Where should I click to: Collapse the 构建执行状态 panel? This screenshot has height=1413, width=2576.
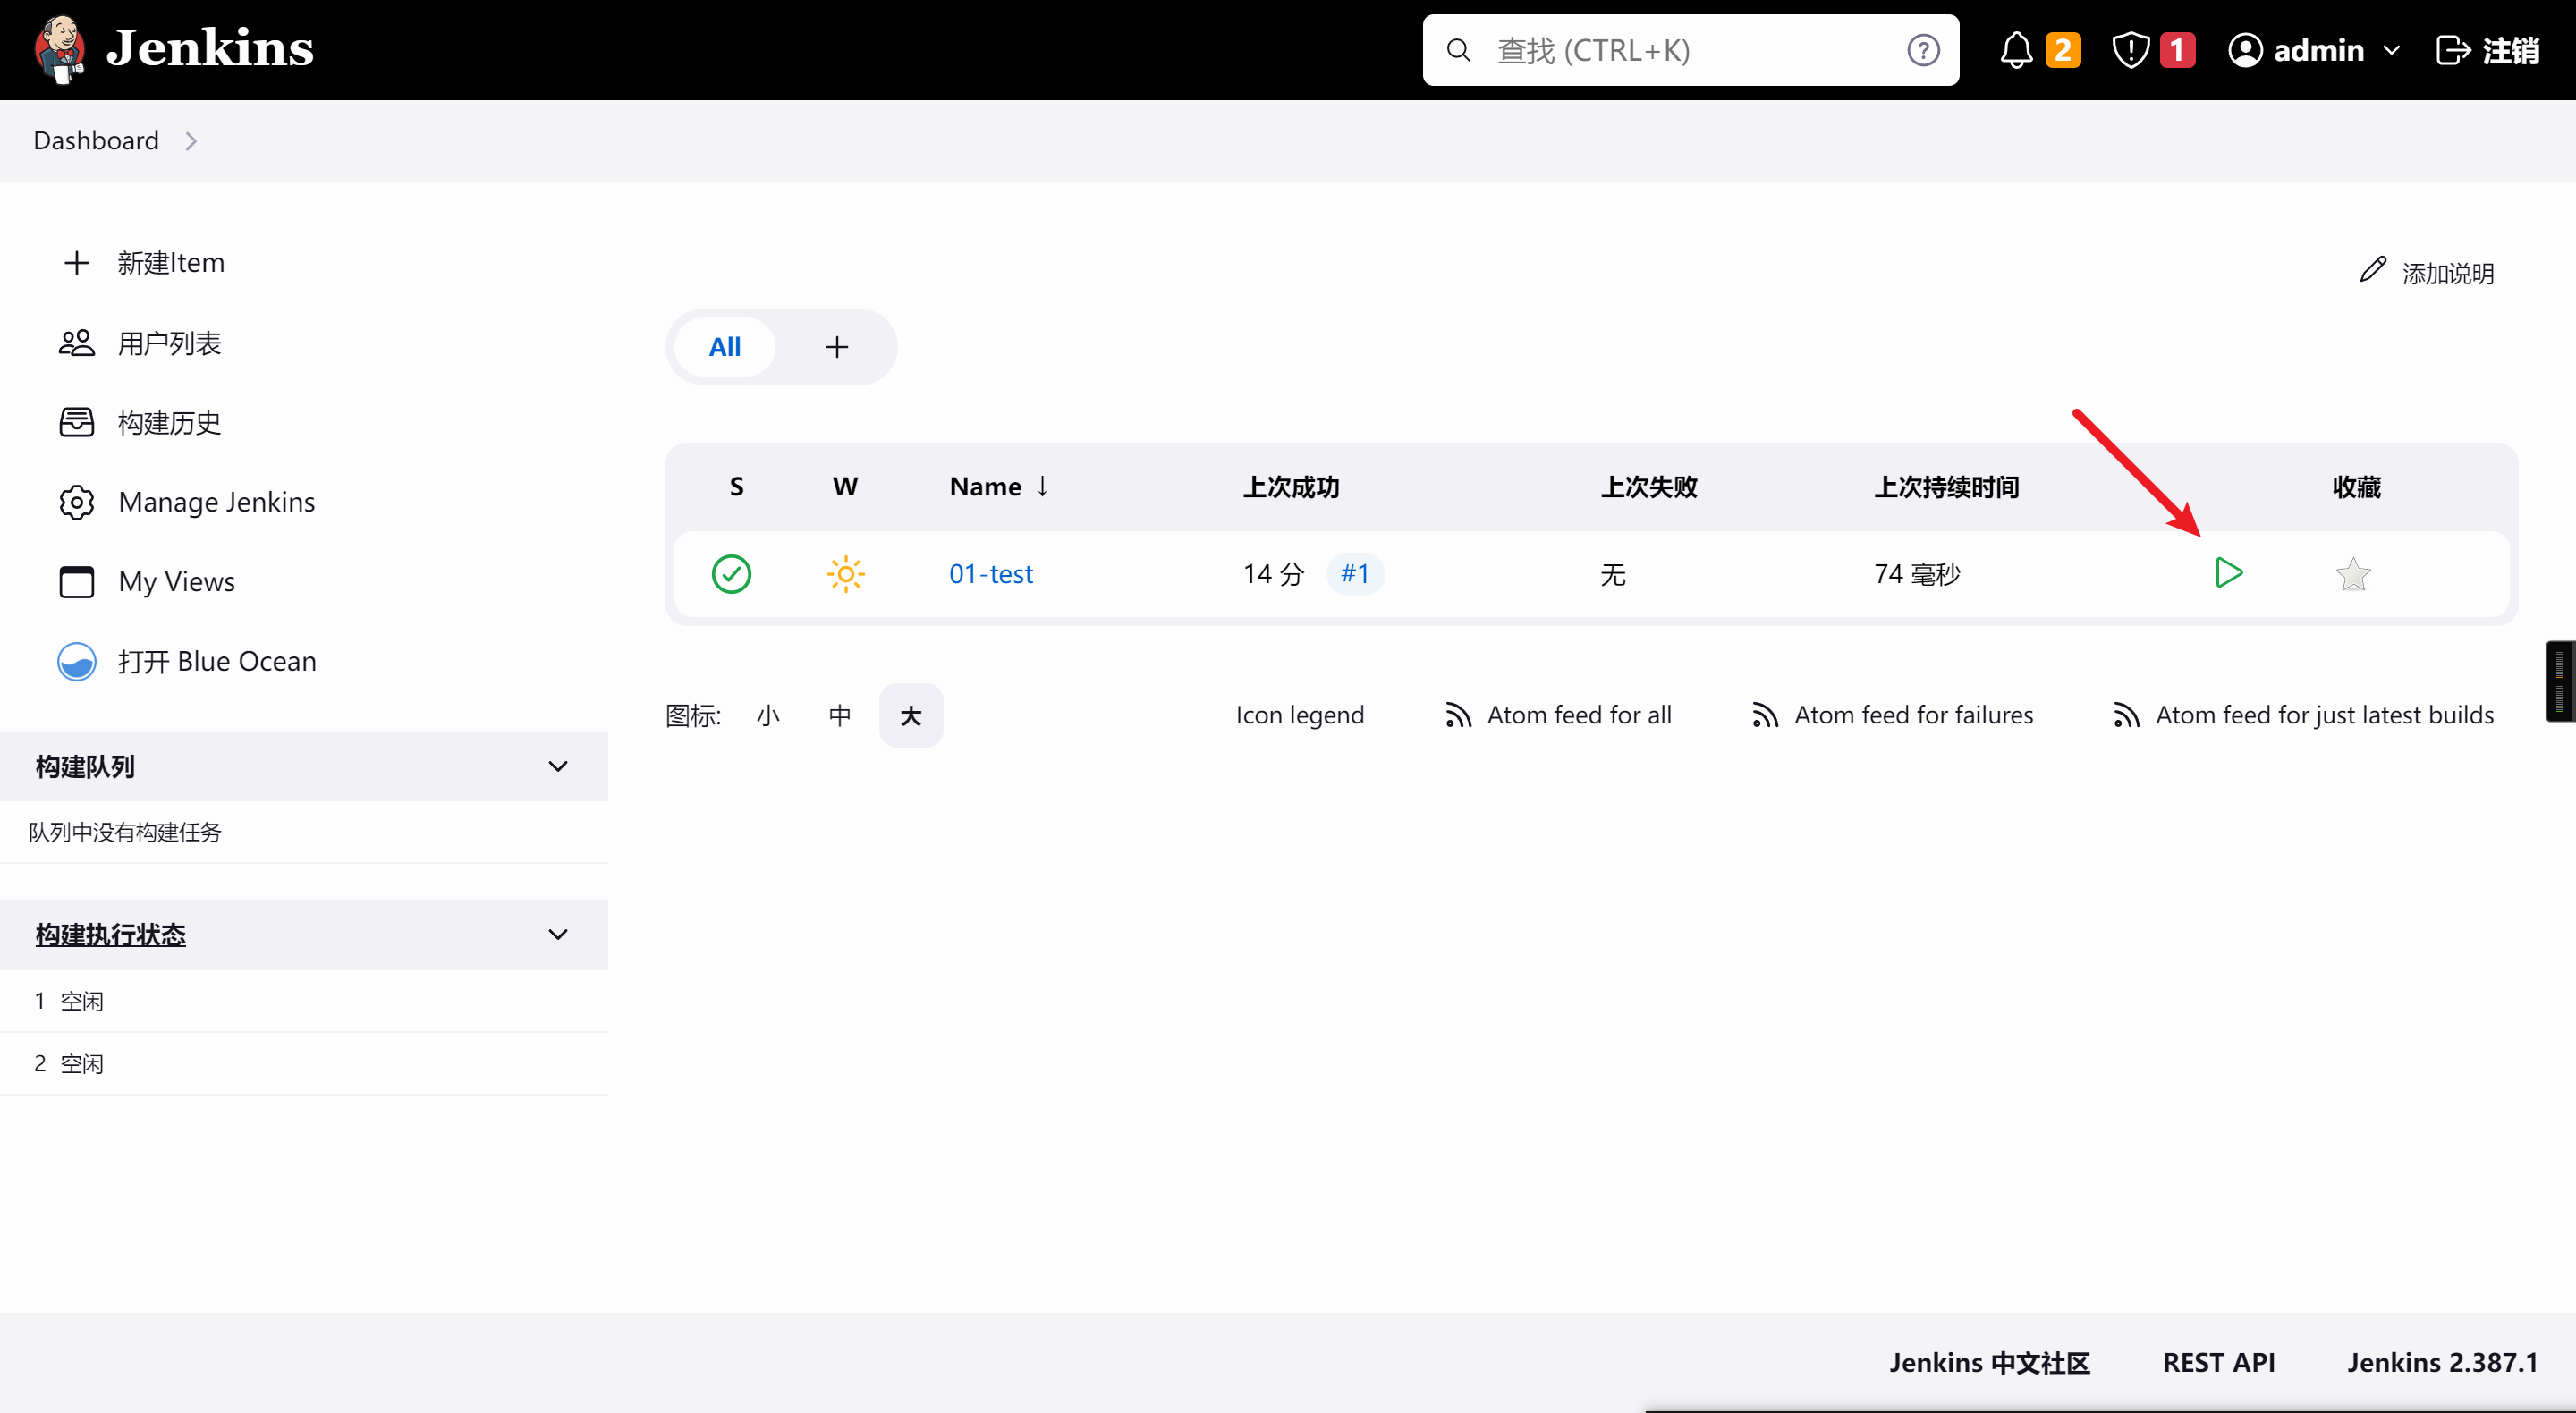tap(558, 935)
